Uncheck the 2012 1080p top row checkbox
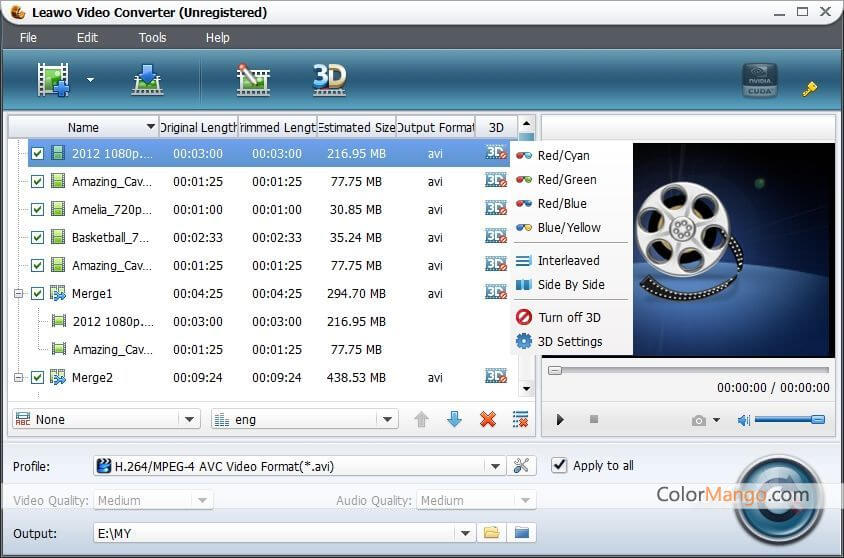Viewport: 844px width, 558px height. tap(37, 153)
